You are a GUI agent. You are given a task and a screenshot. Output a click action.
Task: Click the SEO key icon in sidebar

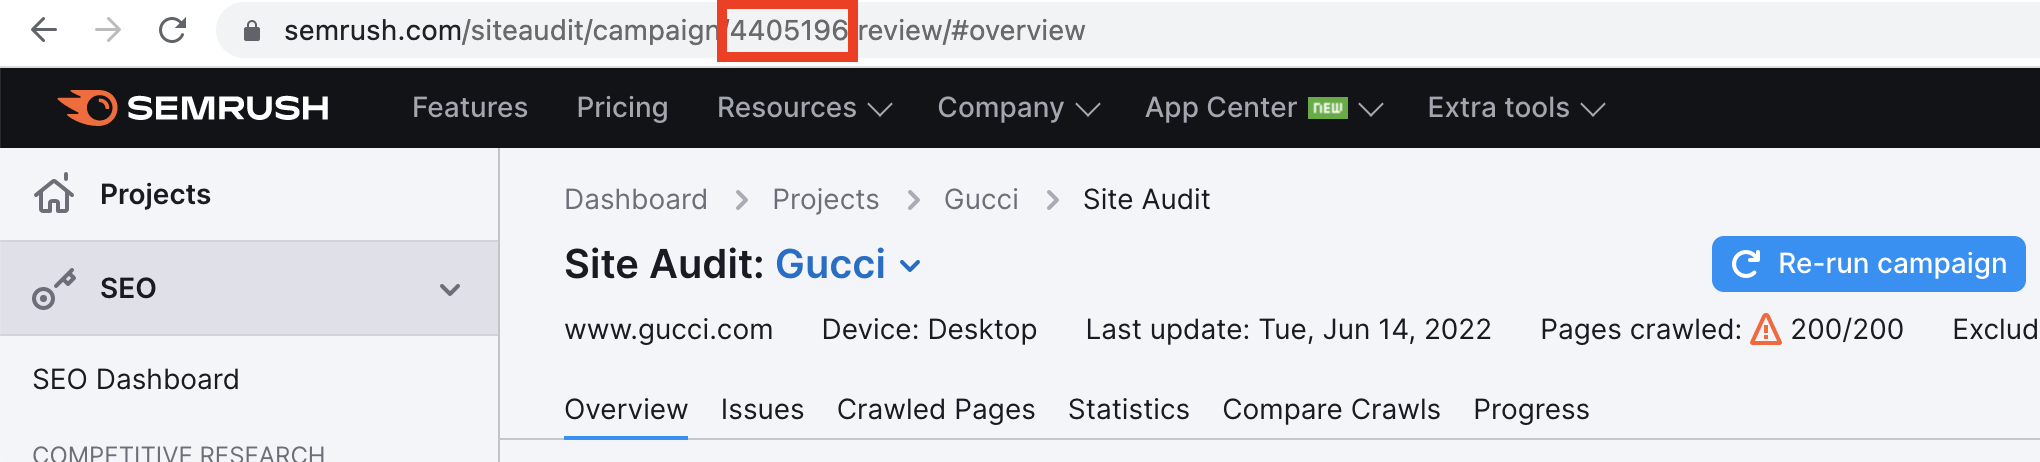coord(54,288)
